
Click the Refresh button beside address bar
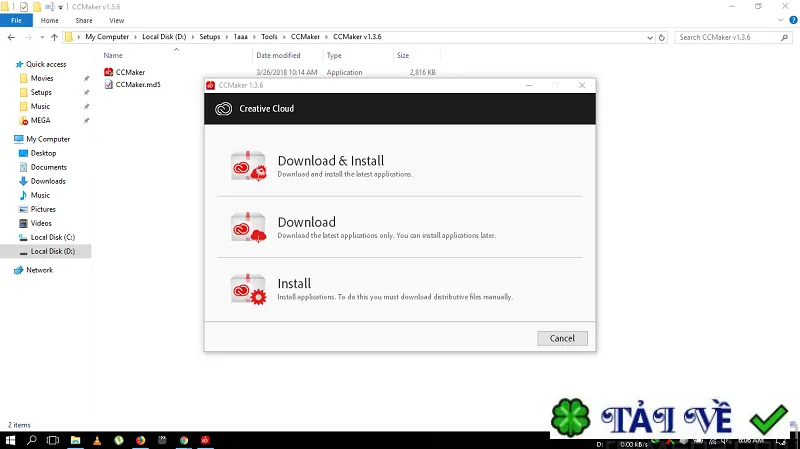(662, 37)
